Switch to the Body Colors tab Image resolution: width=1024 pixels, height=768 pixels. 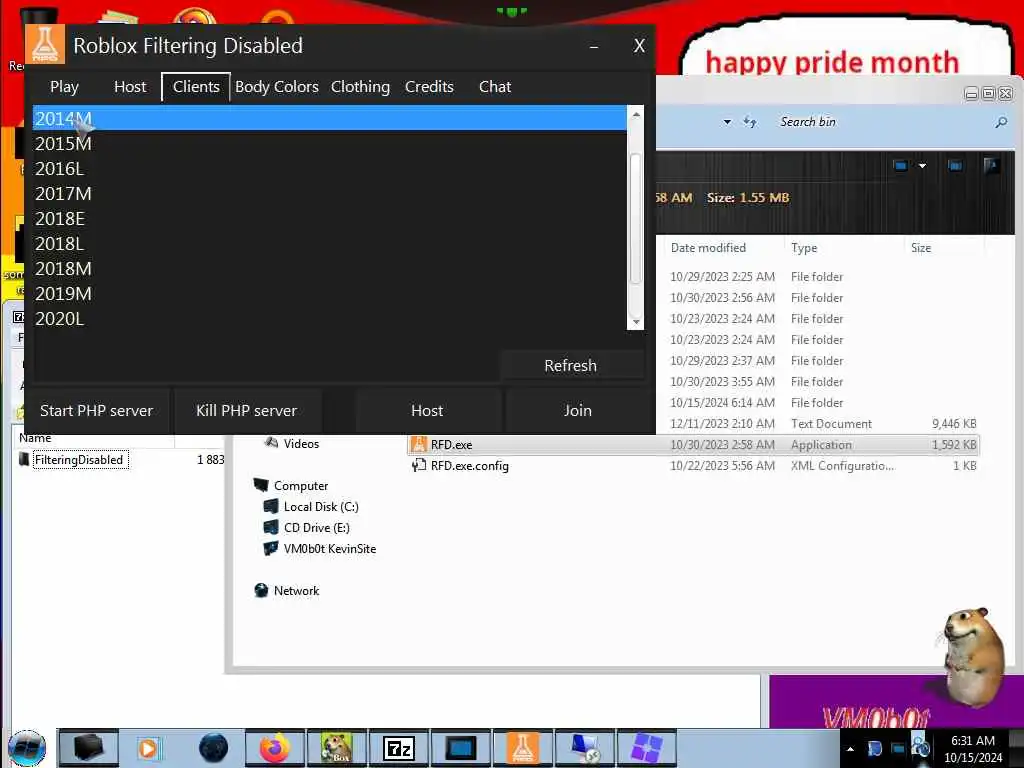point(277,87)
